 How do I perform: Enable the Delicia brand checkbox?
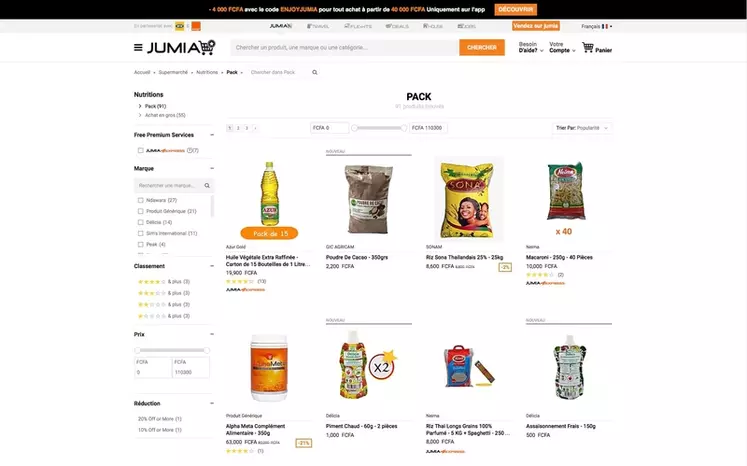click(x=141, y=223)
